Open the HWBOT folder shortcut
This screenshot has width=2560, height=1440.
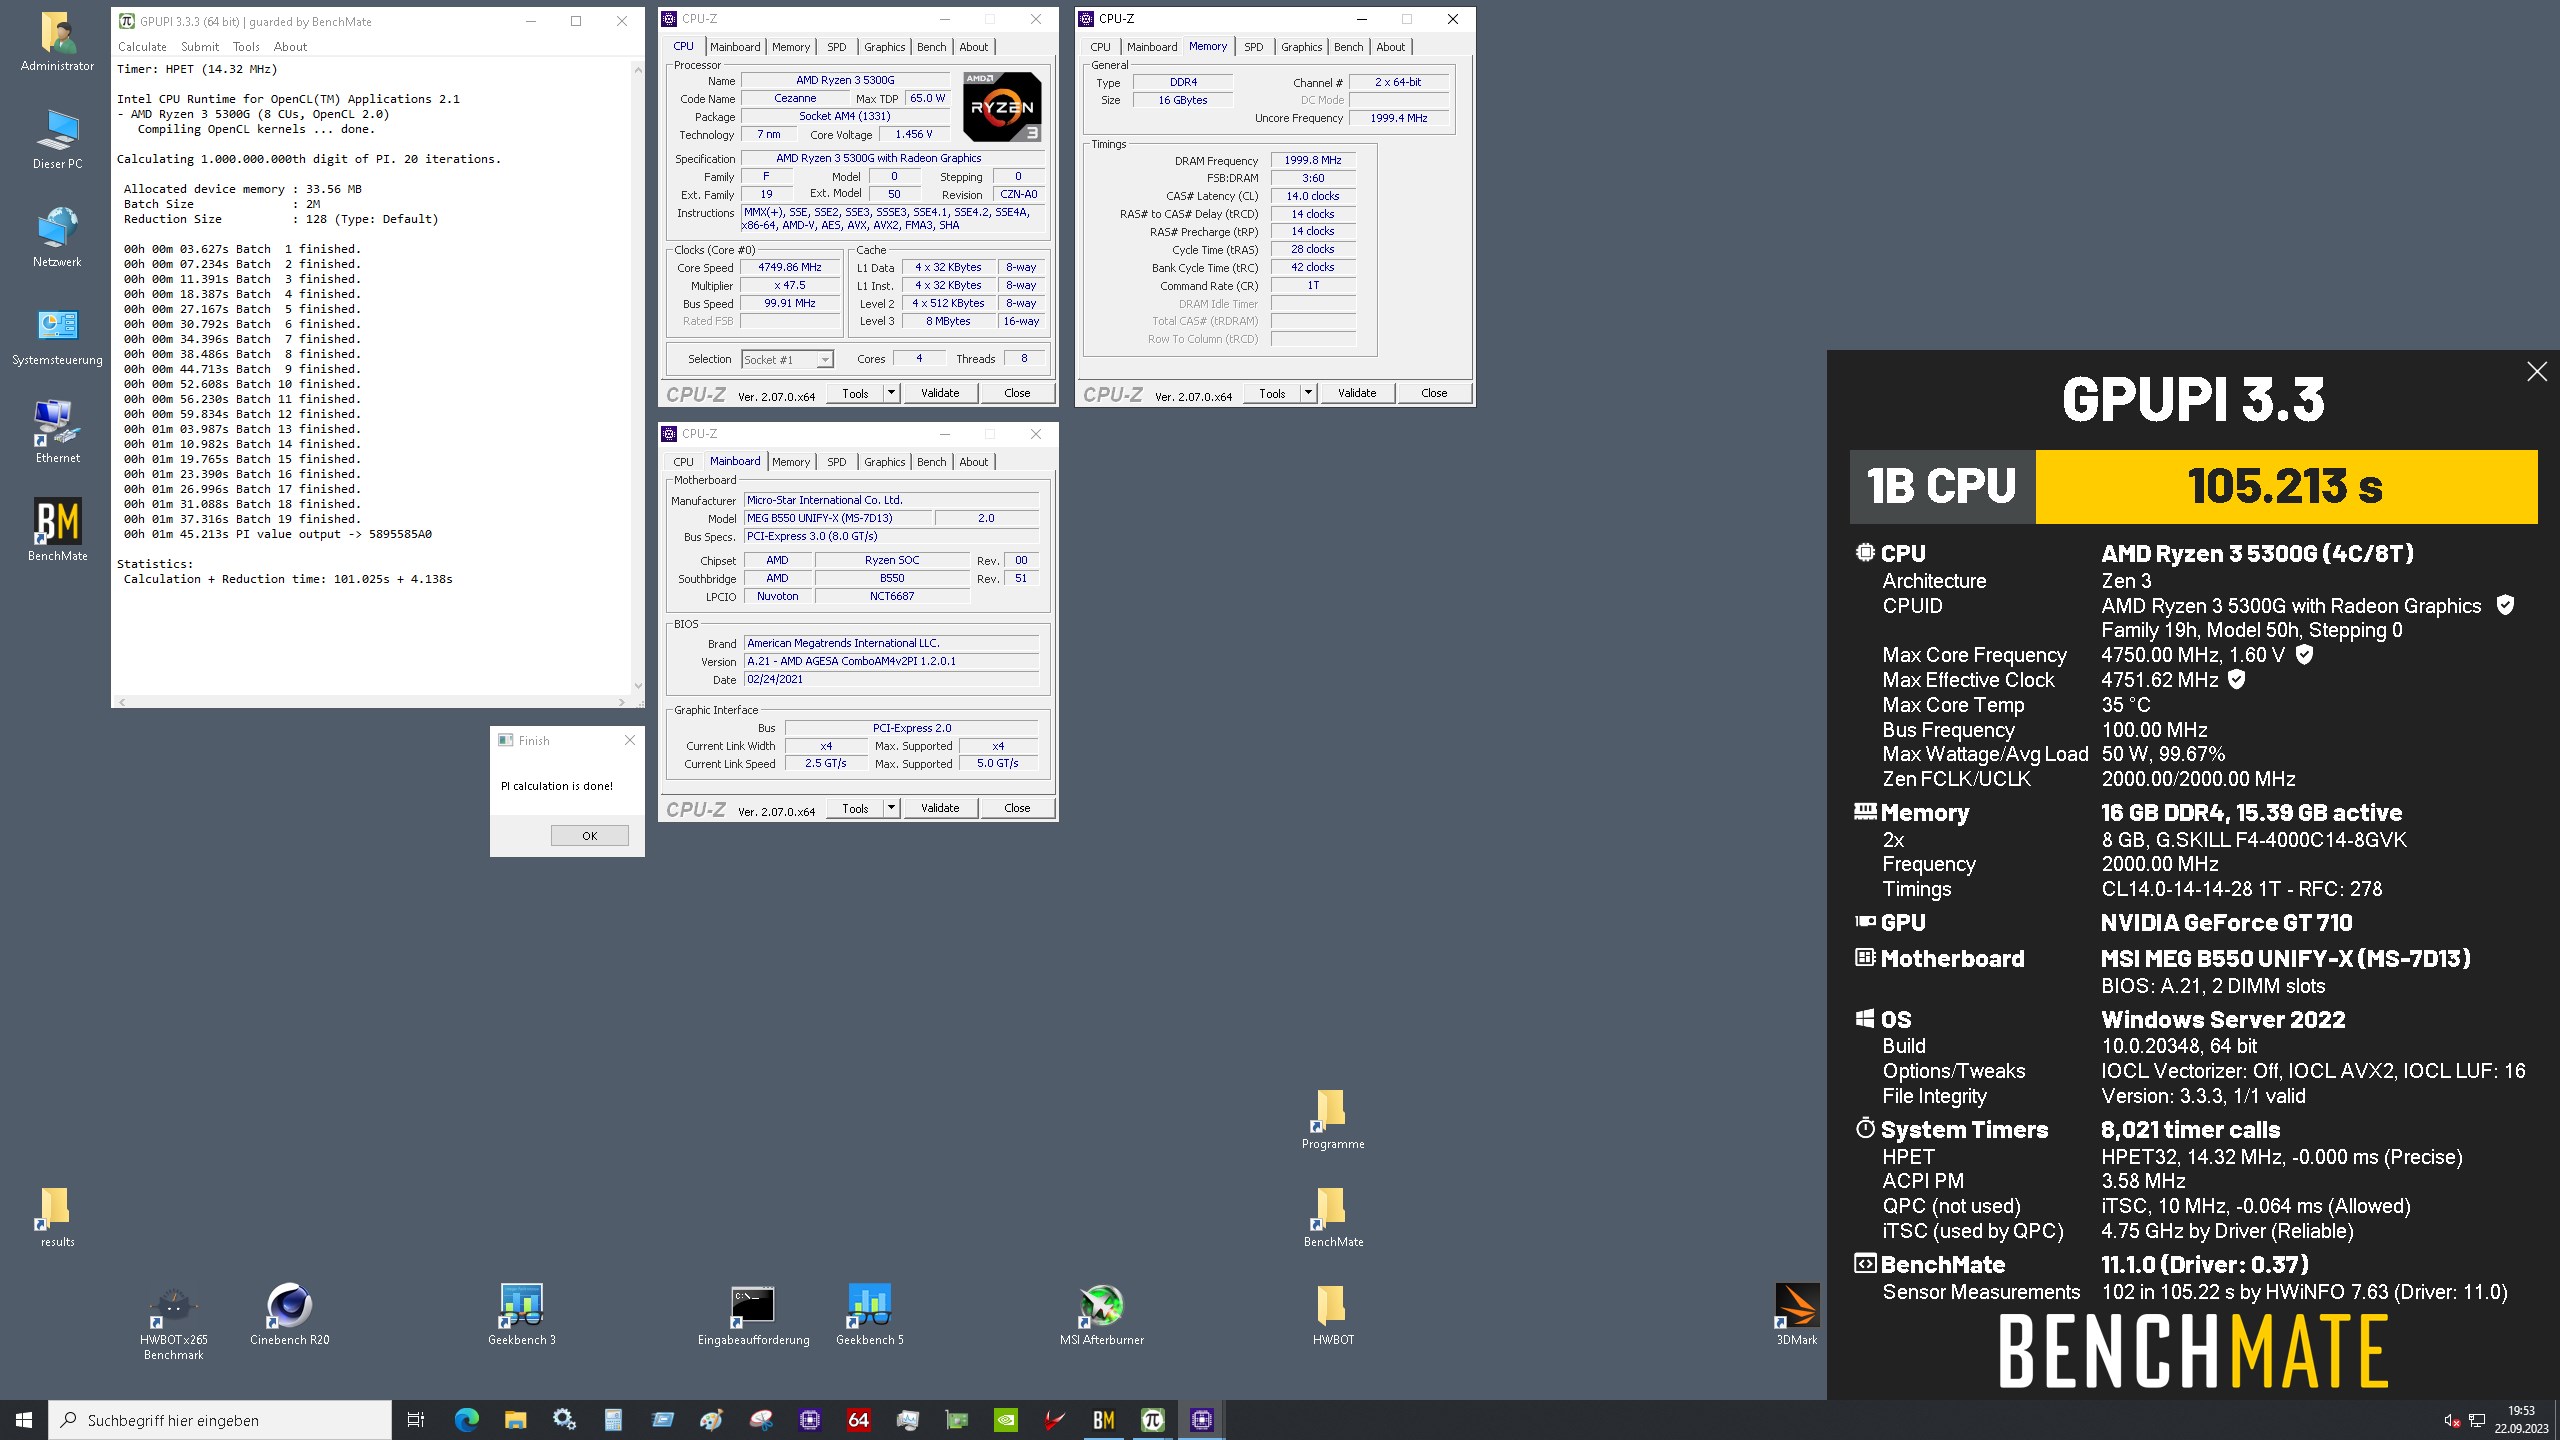pos(1332,1314)
